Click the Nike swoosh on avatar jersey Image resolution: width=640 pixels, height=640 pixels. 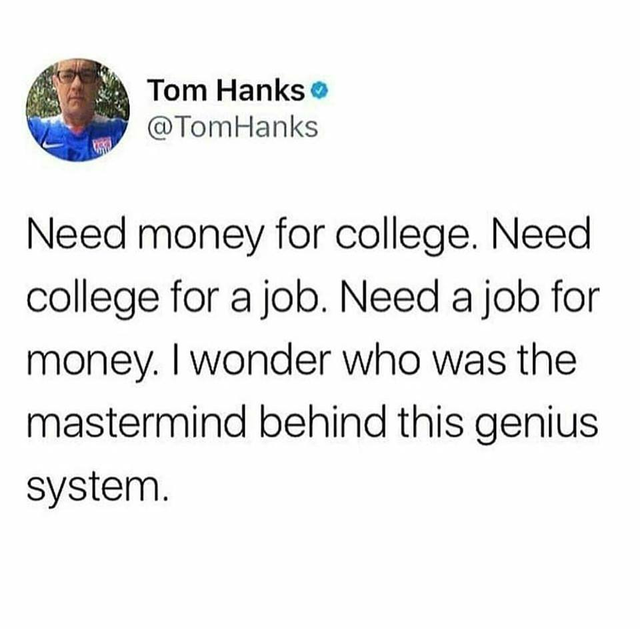(53, 144)
